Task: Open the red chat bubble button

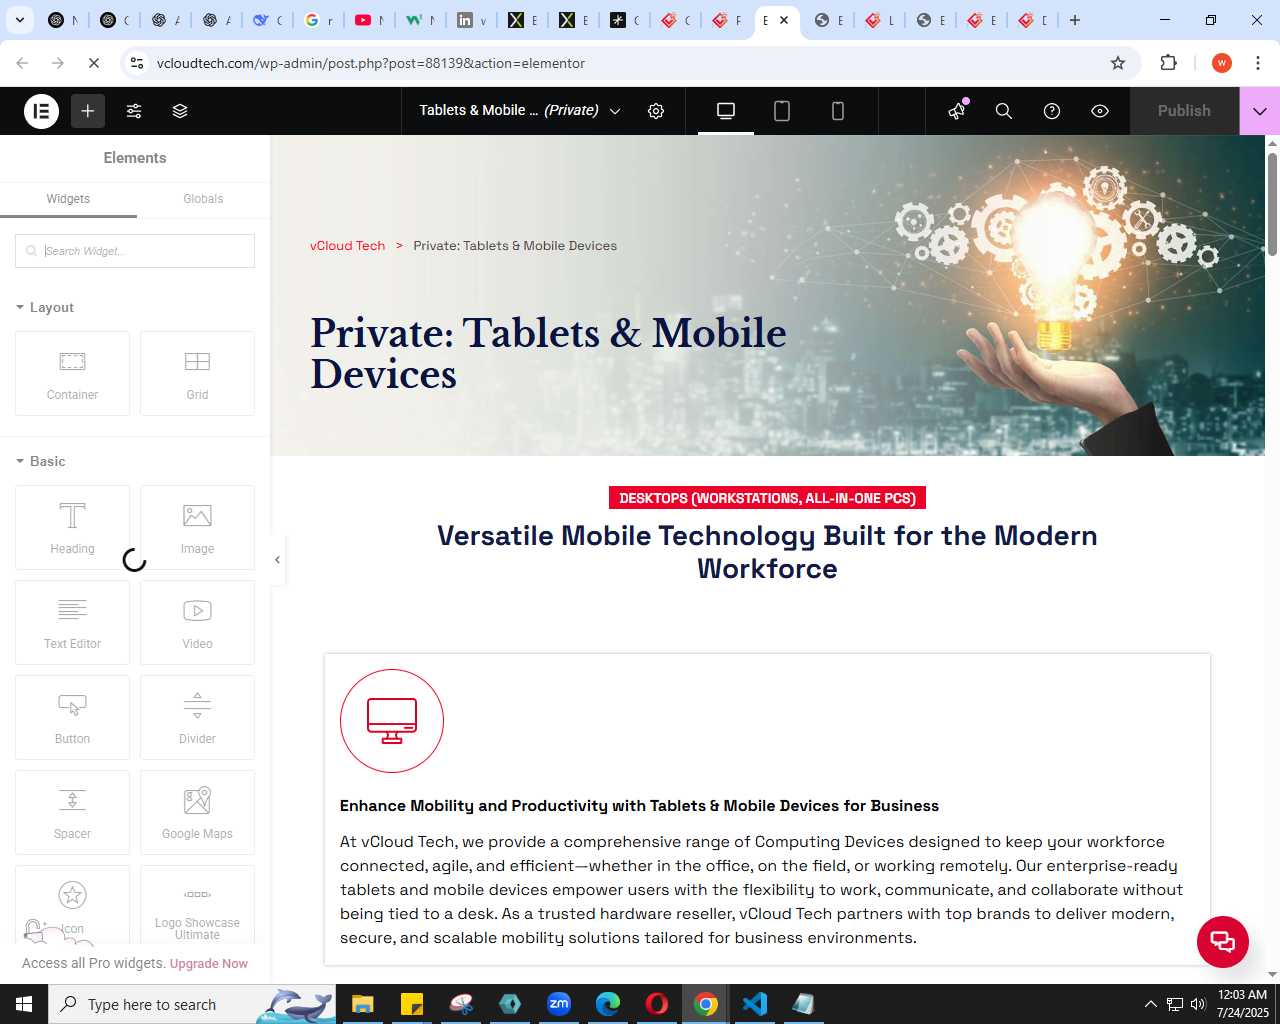Action: (x=1223, y=942)
